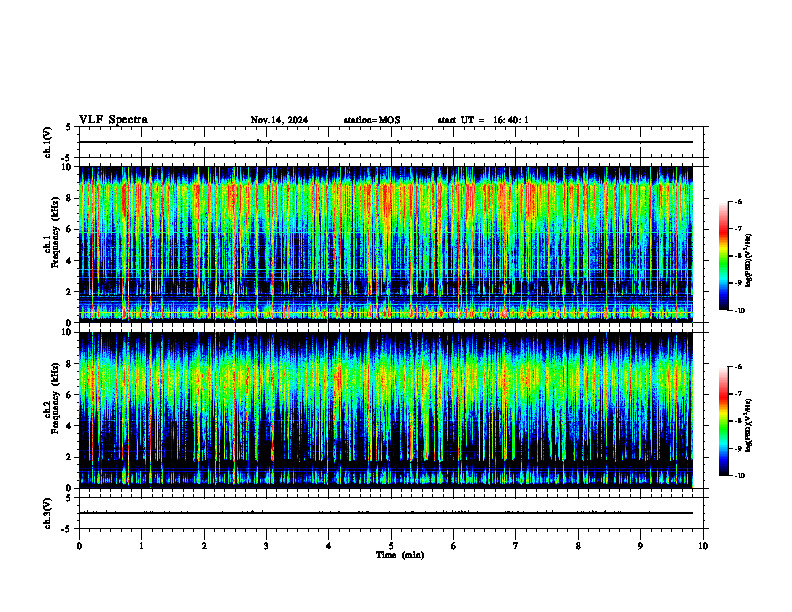Click the "VLF Spectra" plot title

pos(113,120)
